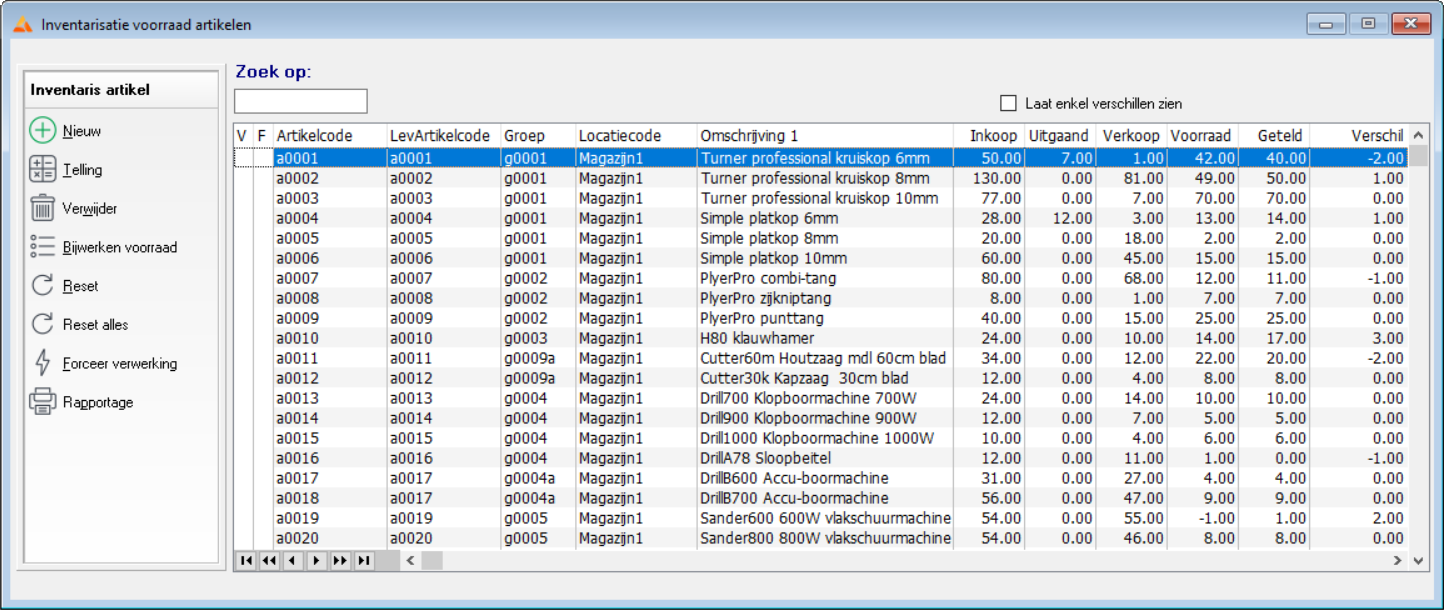Enable 'Laat enkel verschillen zien' checkbox
Image resolution: width=1444 pixels, height=610 pixels.
[1008, 103]
